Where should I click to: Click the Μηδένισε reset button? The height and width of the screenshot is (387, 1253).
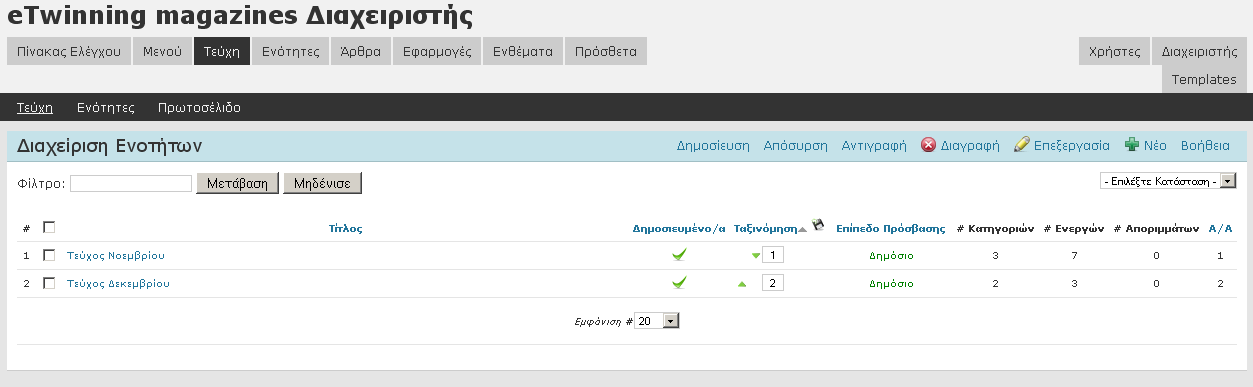click(322, 183)
